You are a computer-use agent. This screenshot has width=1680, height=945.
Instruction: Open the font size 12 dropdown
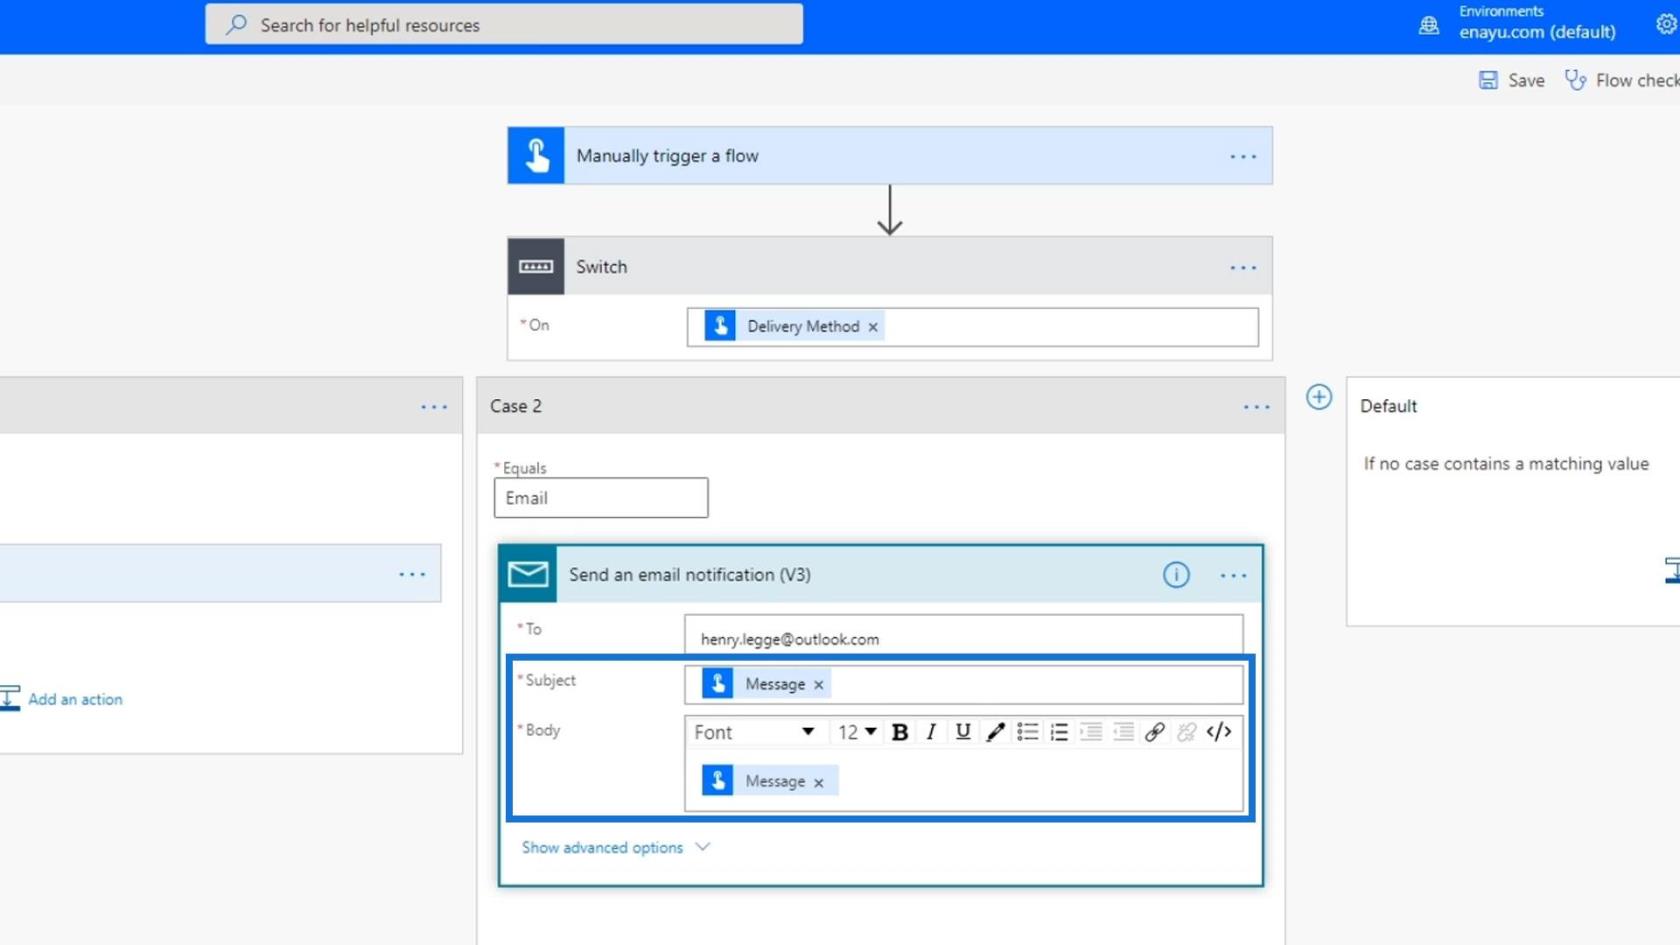pyautogui.click(x=857, y=733)
